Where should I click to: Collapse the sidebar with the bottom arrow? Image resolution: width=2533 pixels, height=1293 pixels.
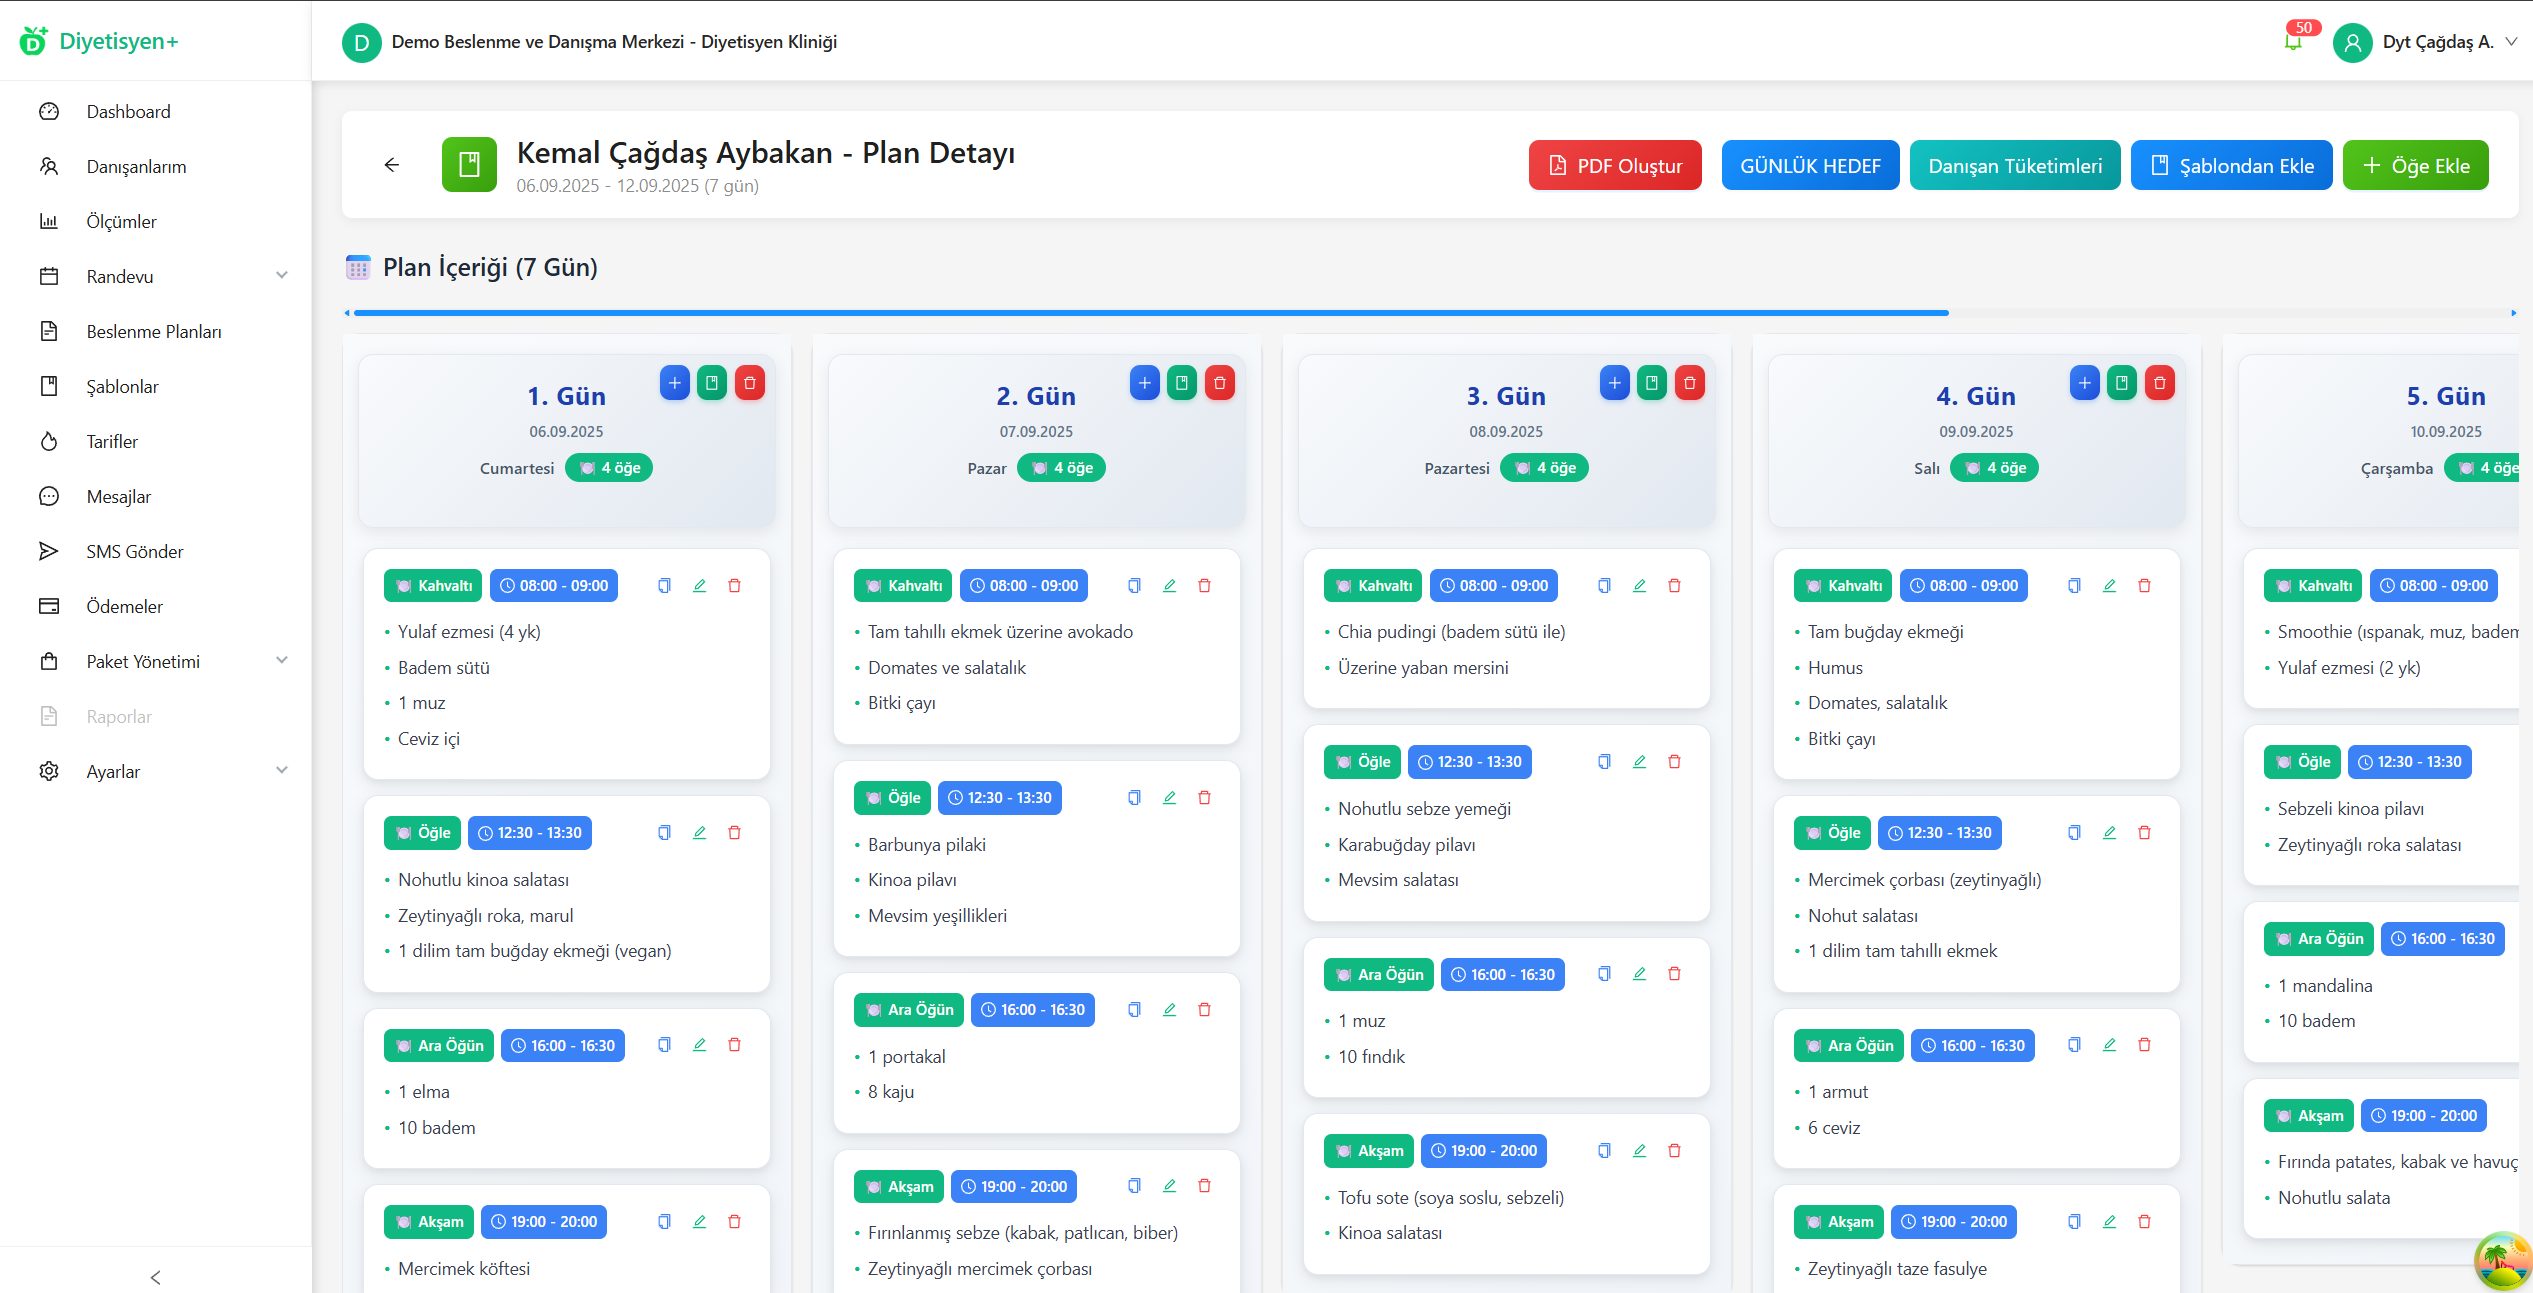click(155, 1277)
